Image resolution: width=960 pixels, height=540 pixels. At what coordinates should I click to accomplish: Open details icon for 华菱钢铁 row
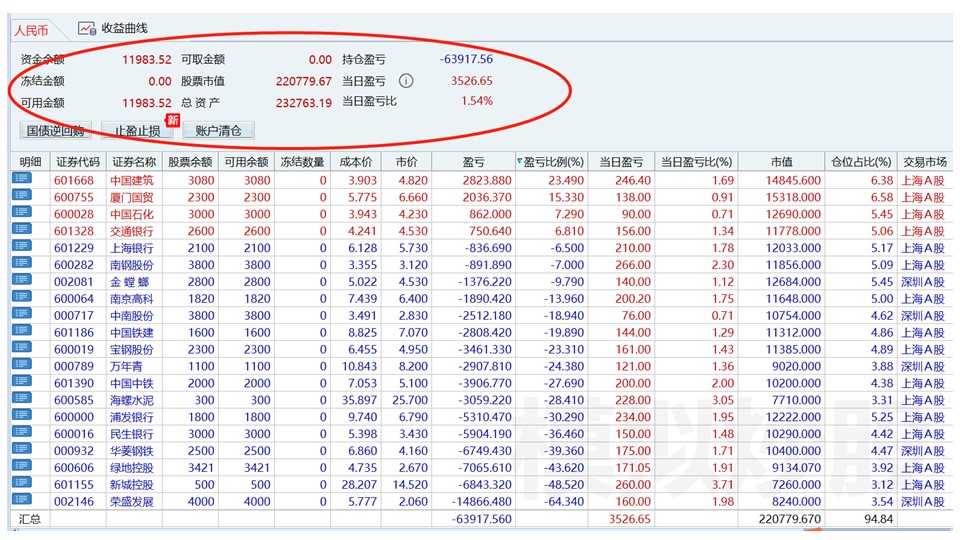(21, 449)
